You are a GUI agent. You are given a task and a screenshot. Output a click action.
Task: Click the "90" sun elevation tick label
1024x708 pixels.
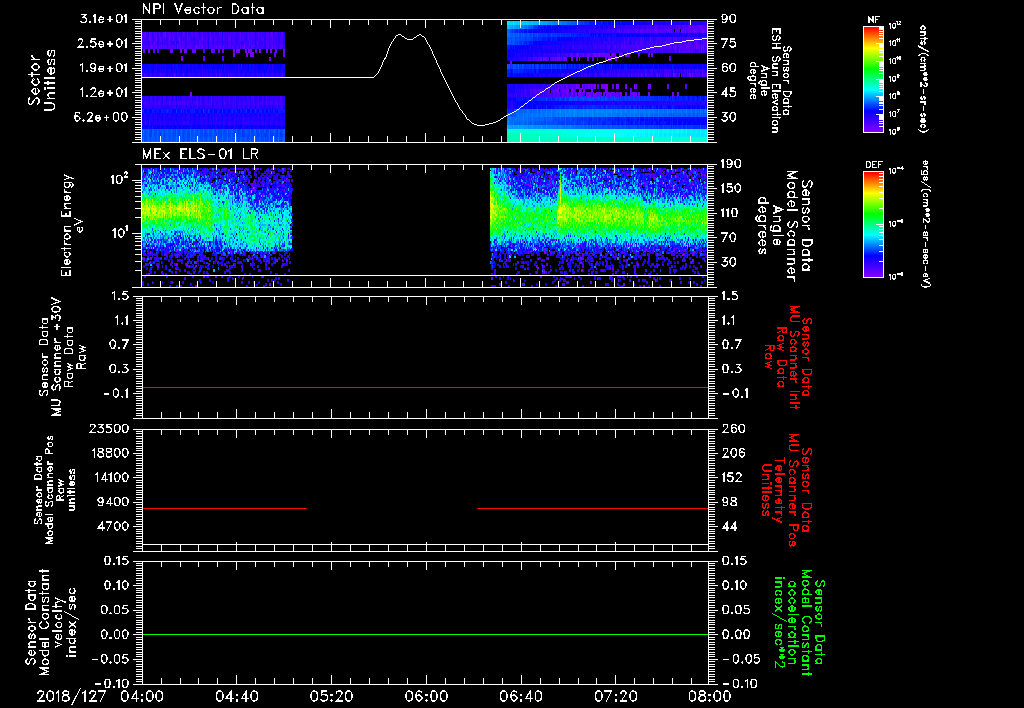[x=729, y=19]
